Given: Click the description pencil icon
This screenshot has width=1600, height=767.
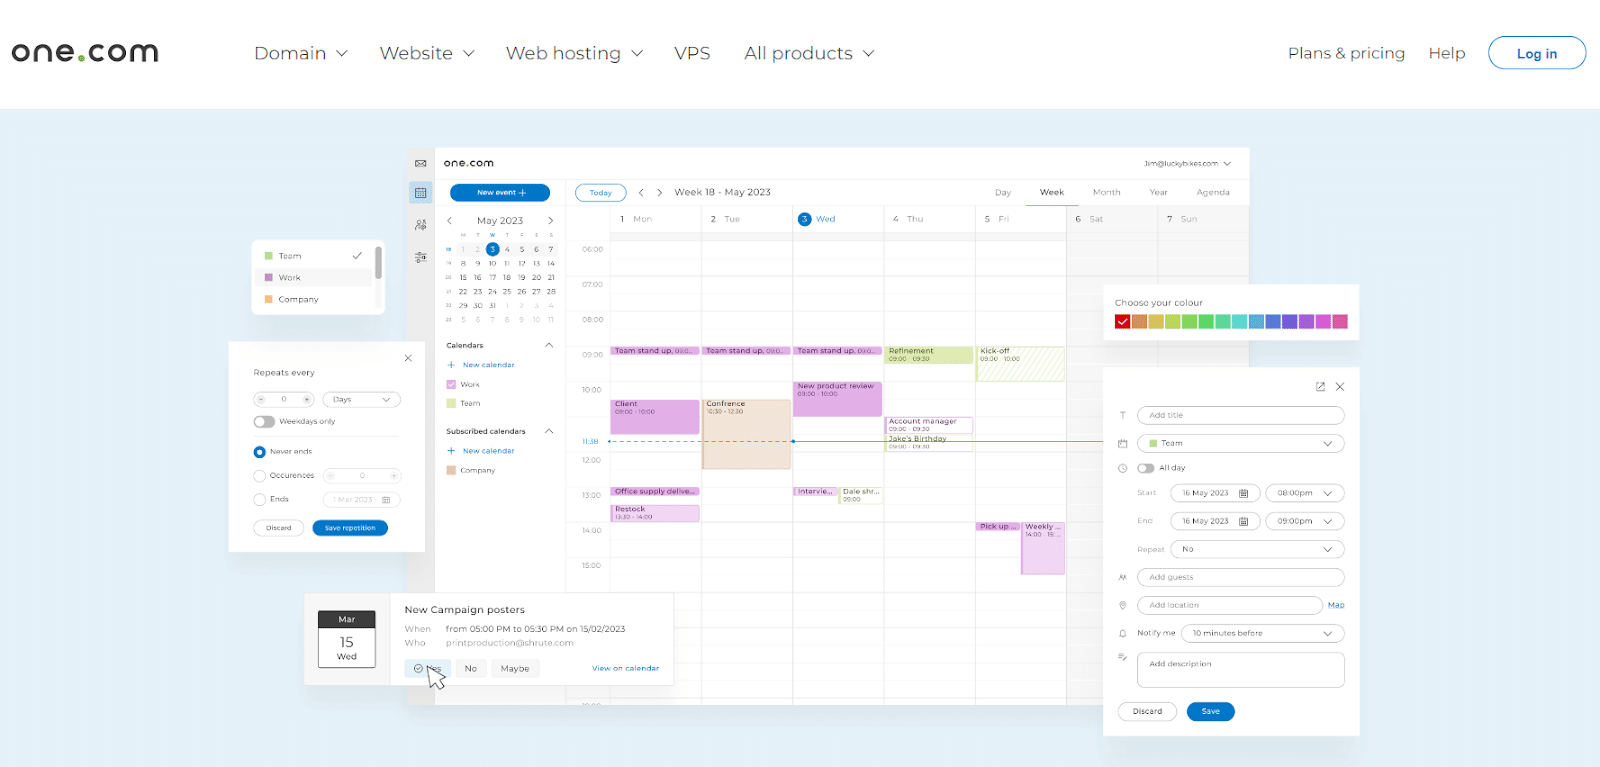Looking at the screenshot, I should (1123, 657).
